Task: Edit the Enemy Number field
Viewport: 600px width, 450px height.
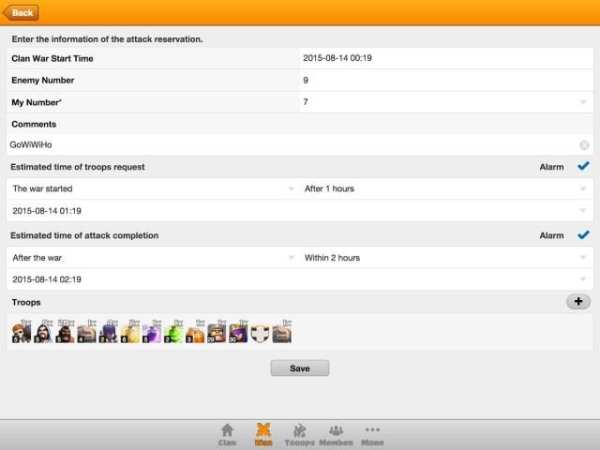Action: [x=446, y=80]
